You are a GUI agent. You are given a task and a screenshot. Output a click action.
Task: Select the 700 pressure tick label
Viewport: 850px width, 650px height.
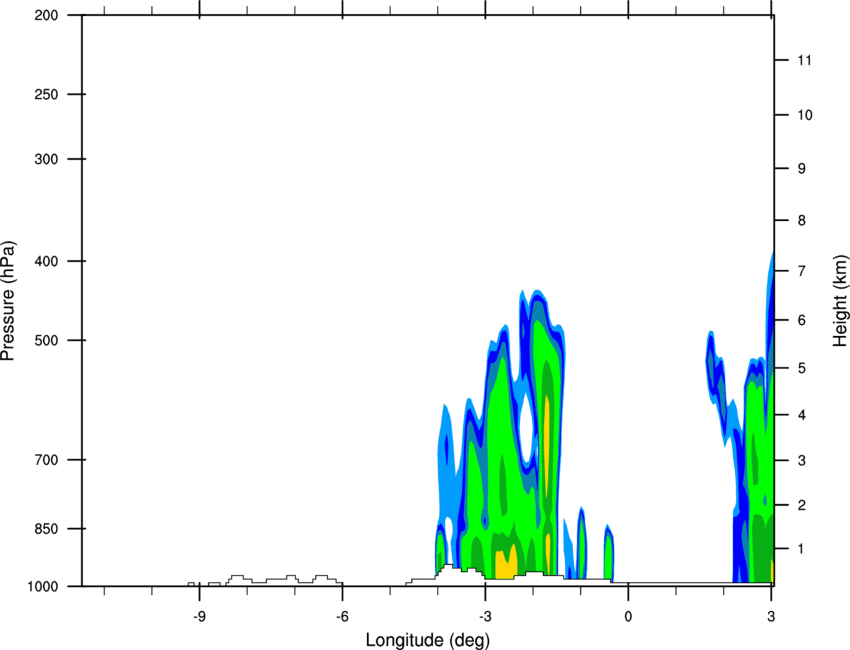(x=46, y=460)
